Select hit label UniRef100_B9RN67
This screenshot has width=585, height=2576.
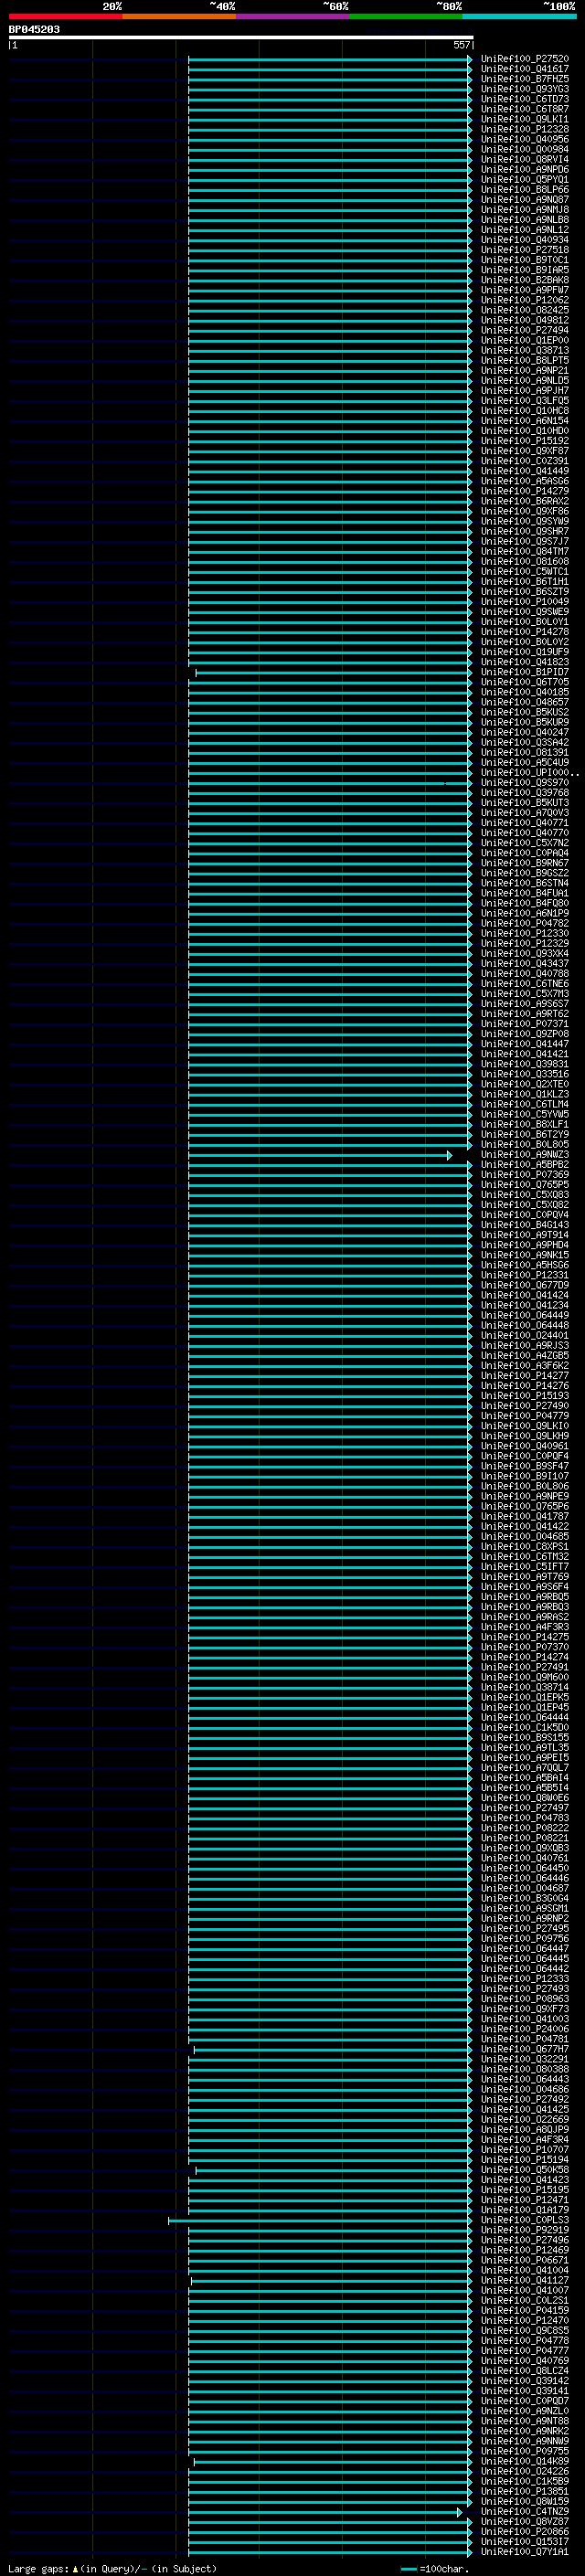tap(524, 863)
